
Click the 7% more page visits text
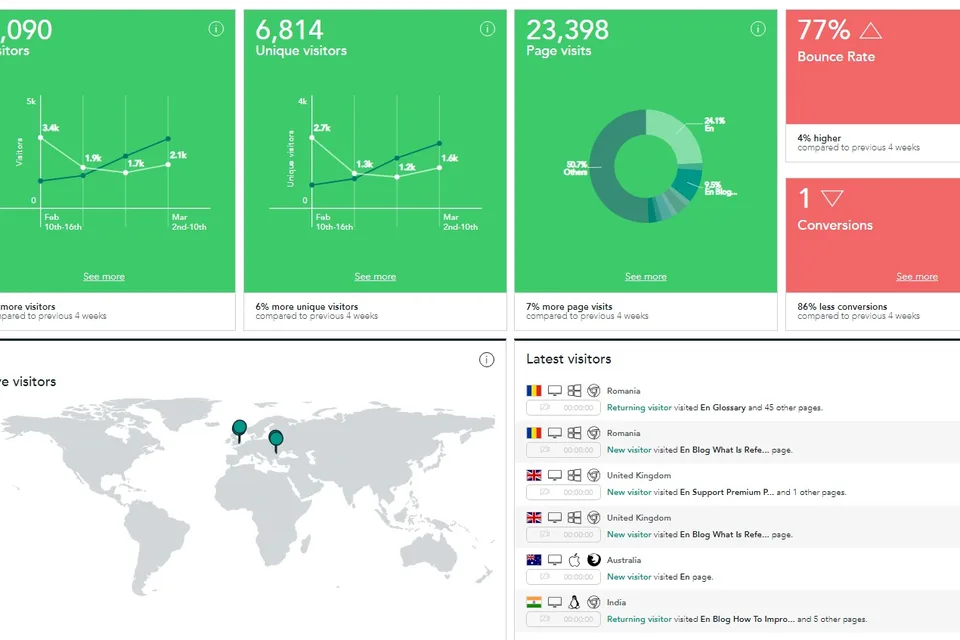569,306
